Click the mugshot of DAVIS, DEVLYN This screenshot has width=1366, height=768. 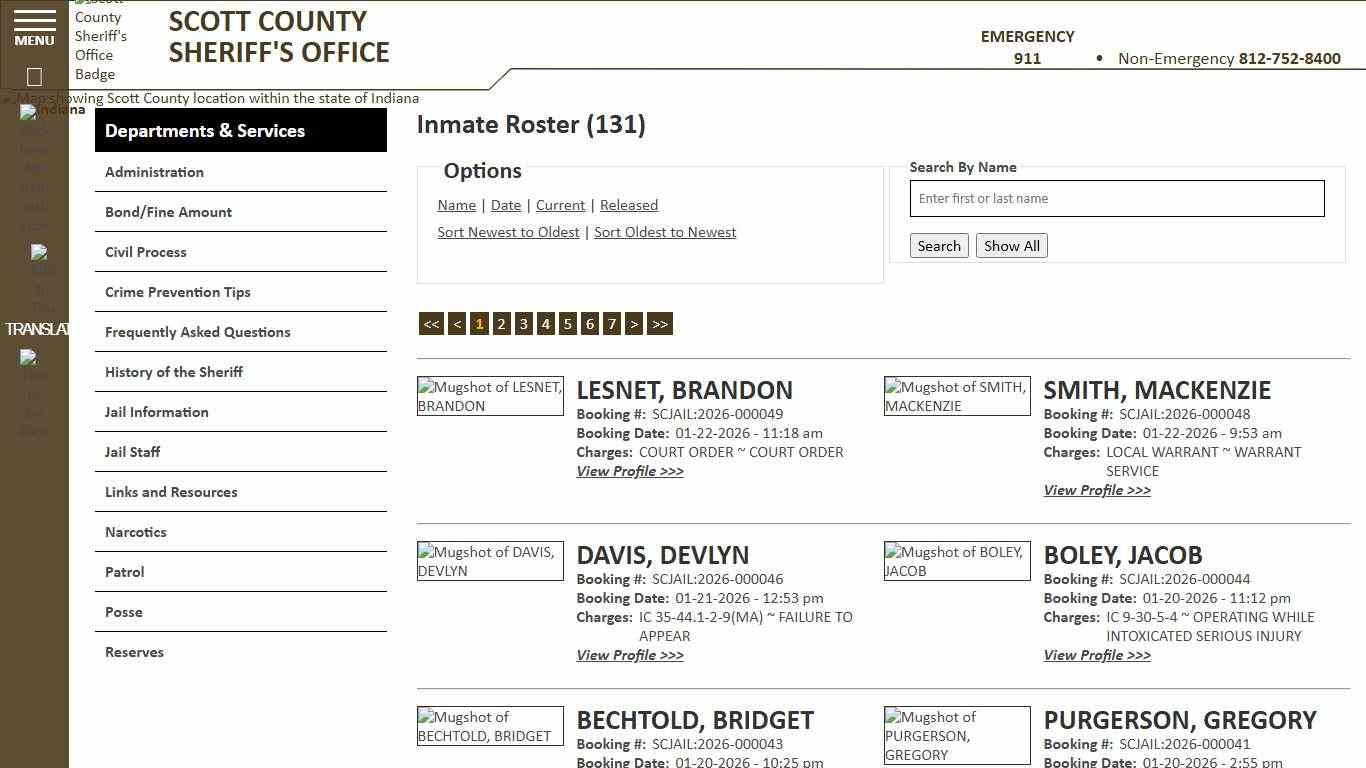pyautogui.click(x=489, y=561)
